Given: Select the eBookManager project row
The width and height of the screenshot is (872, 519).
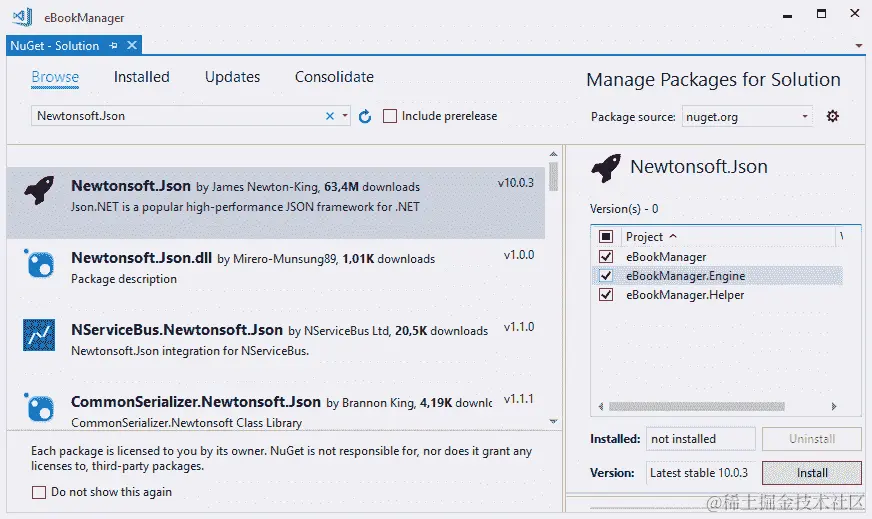Looking at the screenshot, I should 717,256.
